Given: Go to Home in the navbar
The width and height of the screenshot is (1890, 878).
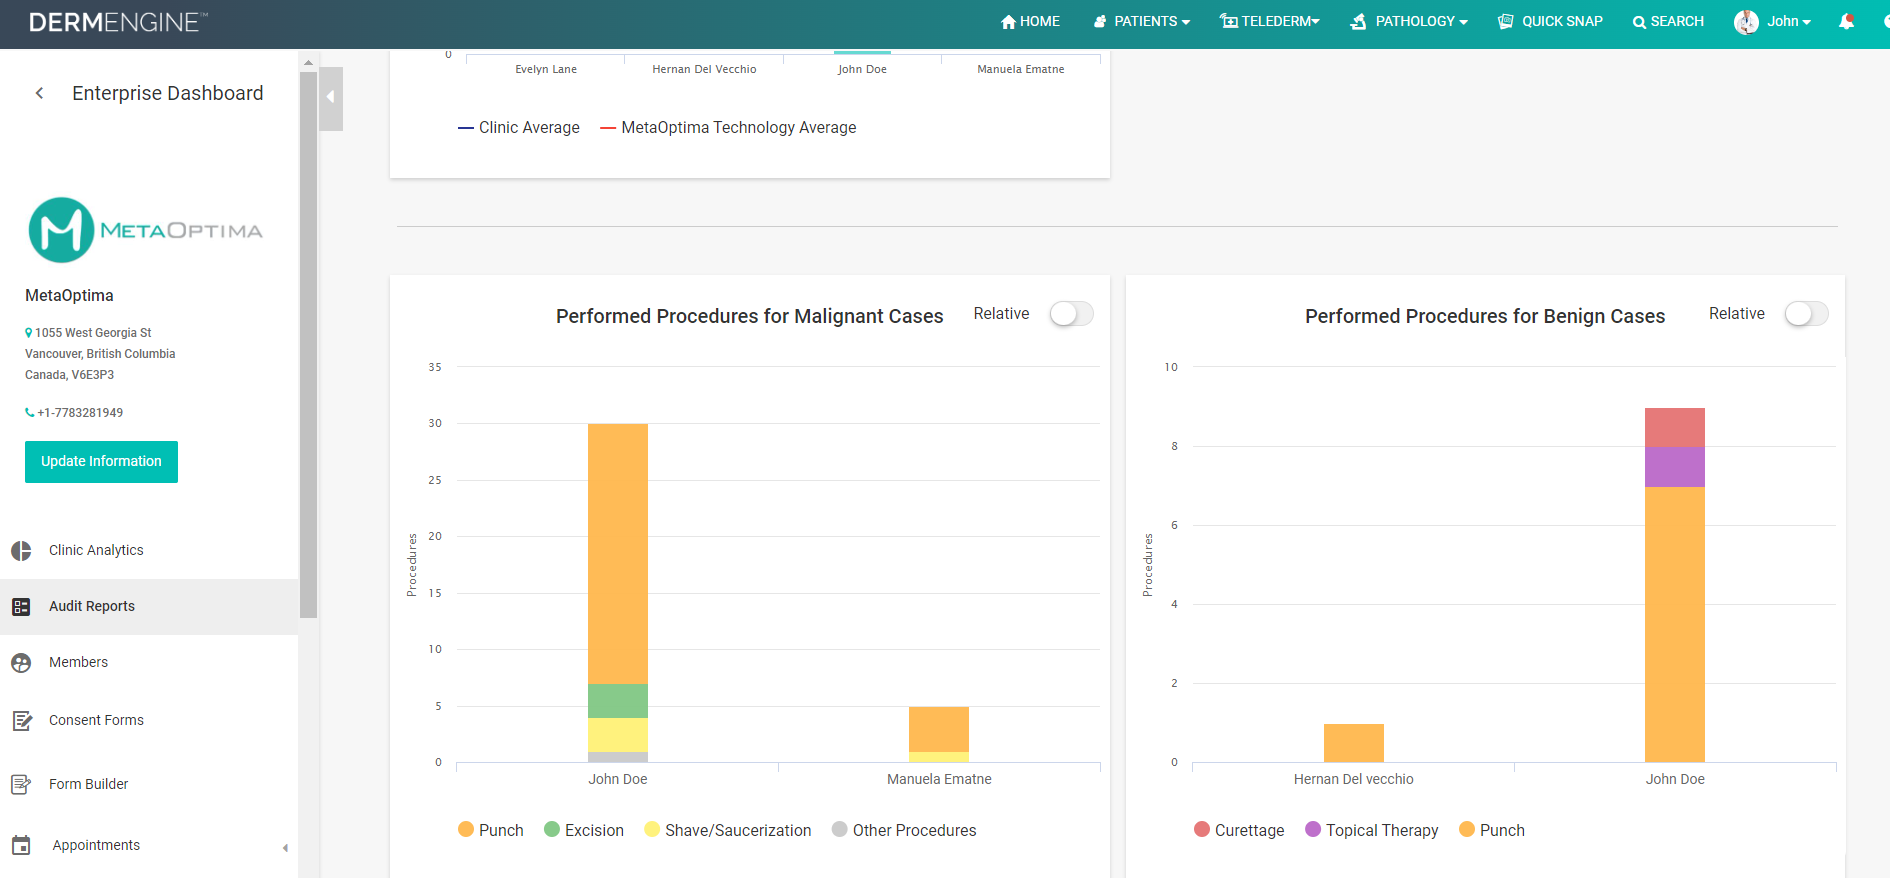Looking at the screenshot, I should (x=1030, y=22).
